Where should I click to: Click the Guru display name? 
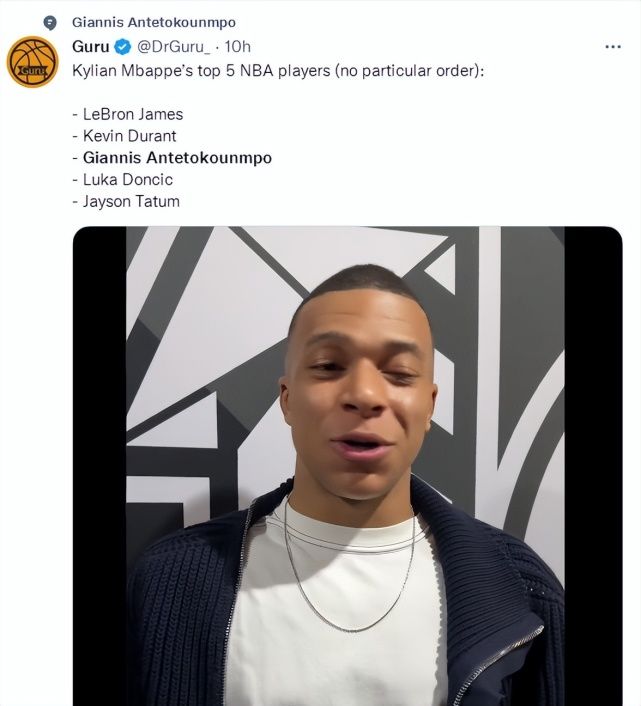[90, 47]
